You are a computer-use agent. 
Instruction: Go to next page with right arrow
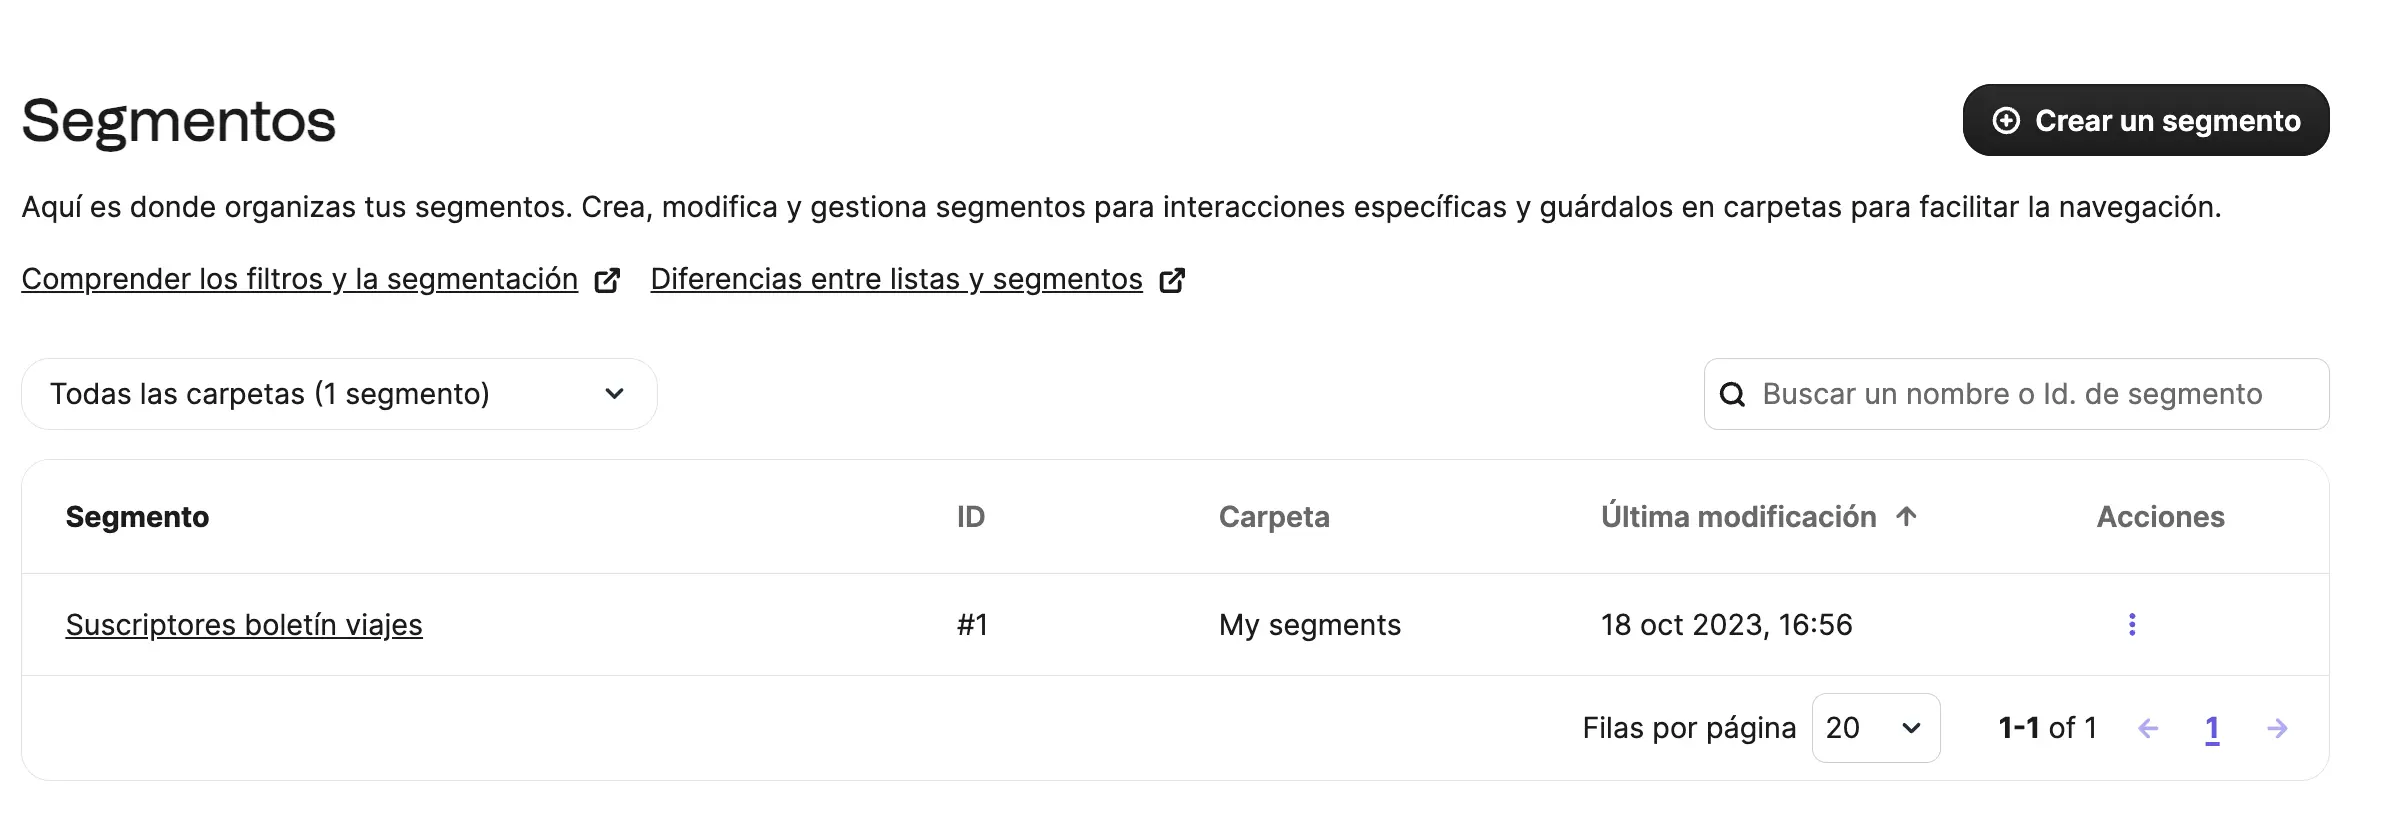[2277, 729]
